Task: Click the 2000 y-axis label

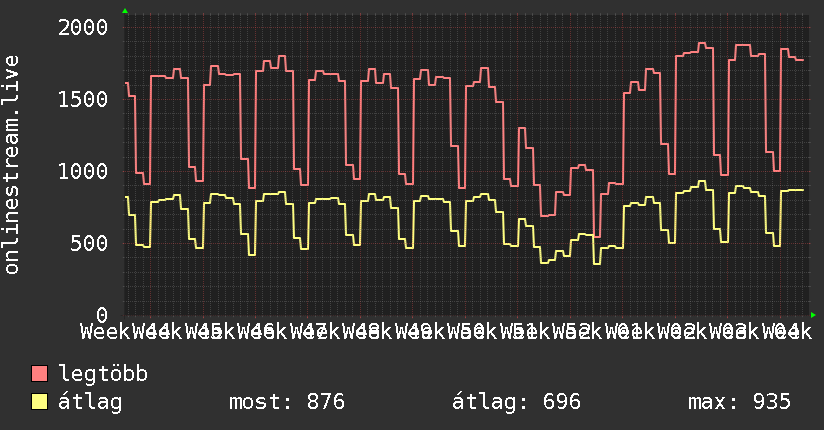Action: [x=83, y=27]
